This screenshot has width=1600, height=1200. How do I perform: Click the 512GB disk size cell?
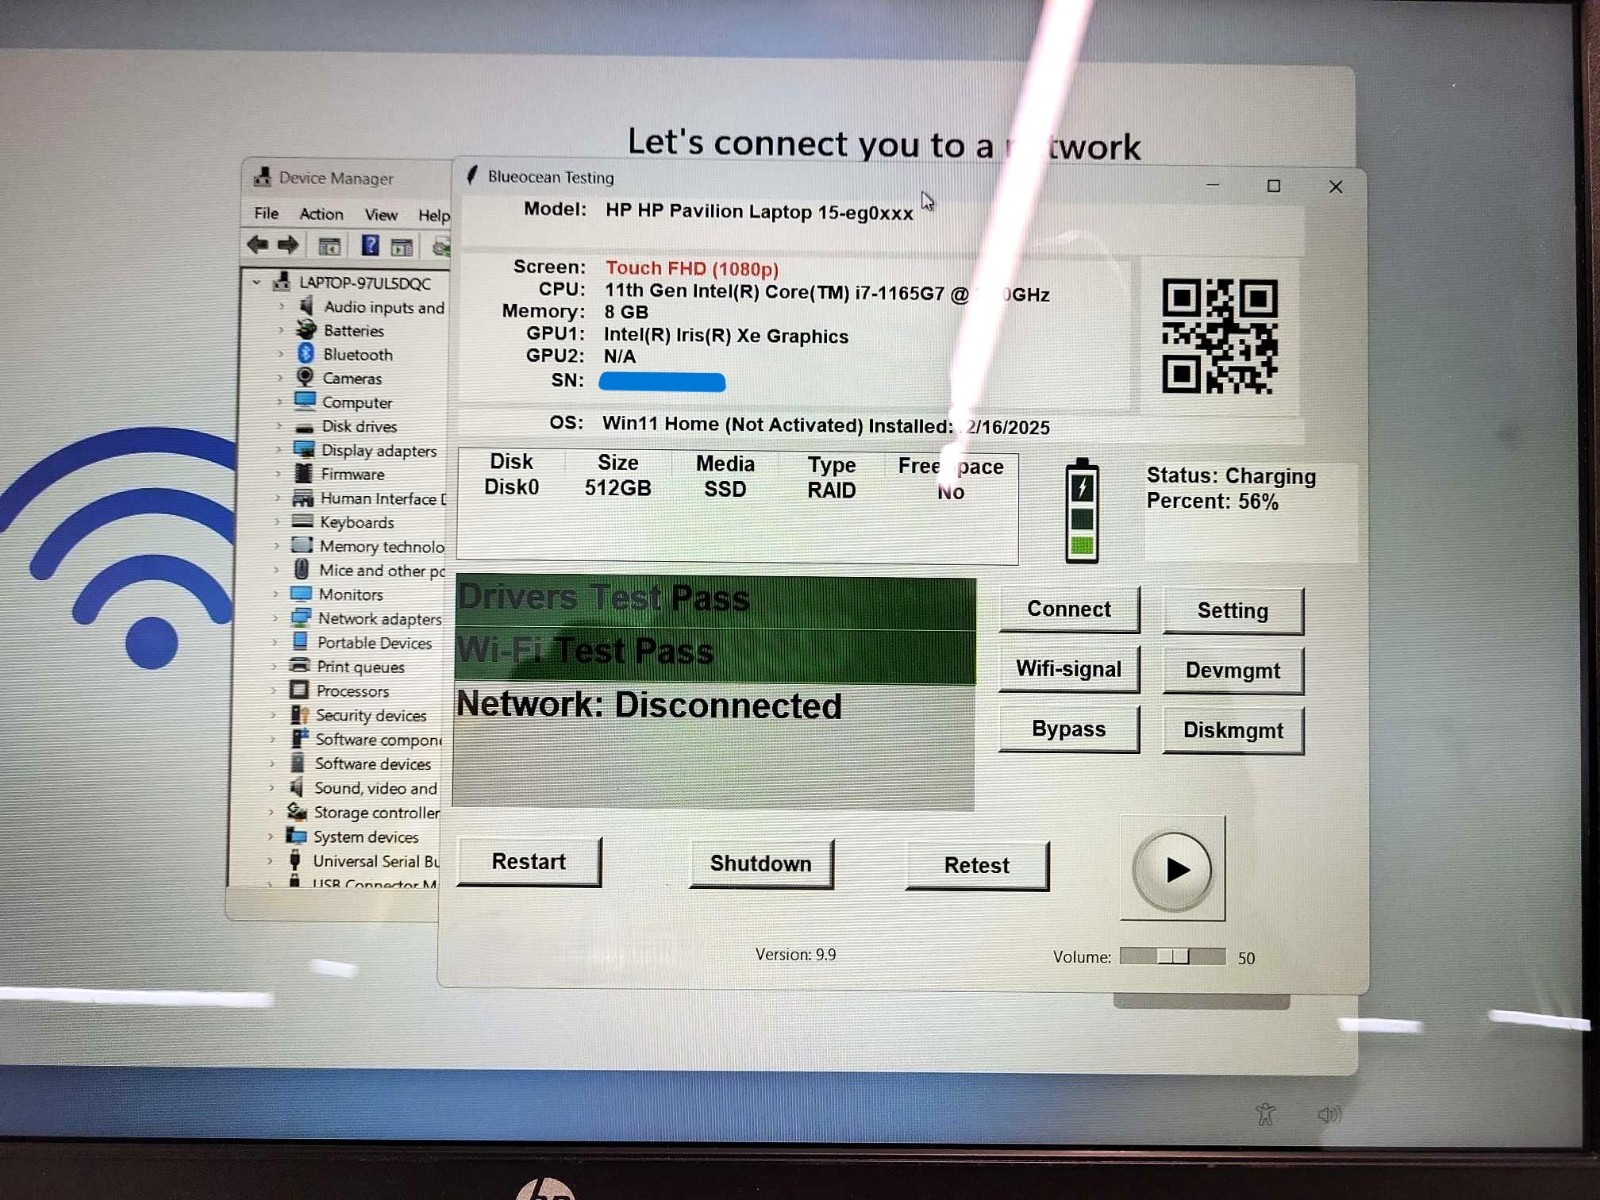618,488
